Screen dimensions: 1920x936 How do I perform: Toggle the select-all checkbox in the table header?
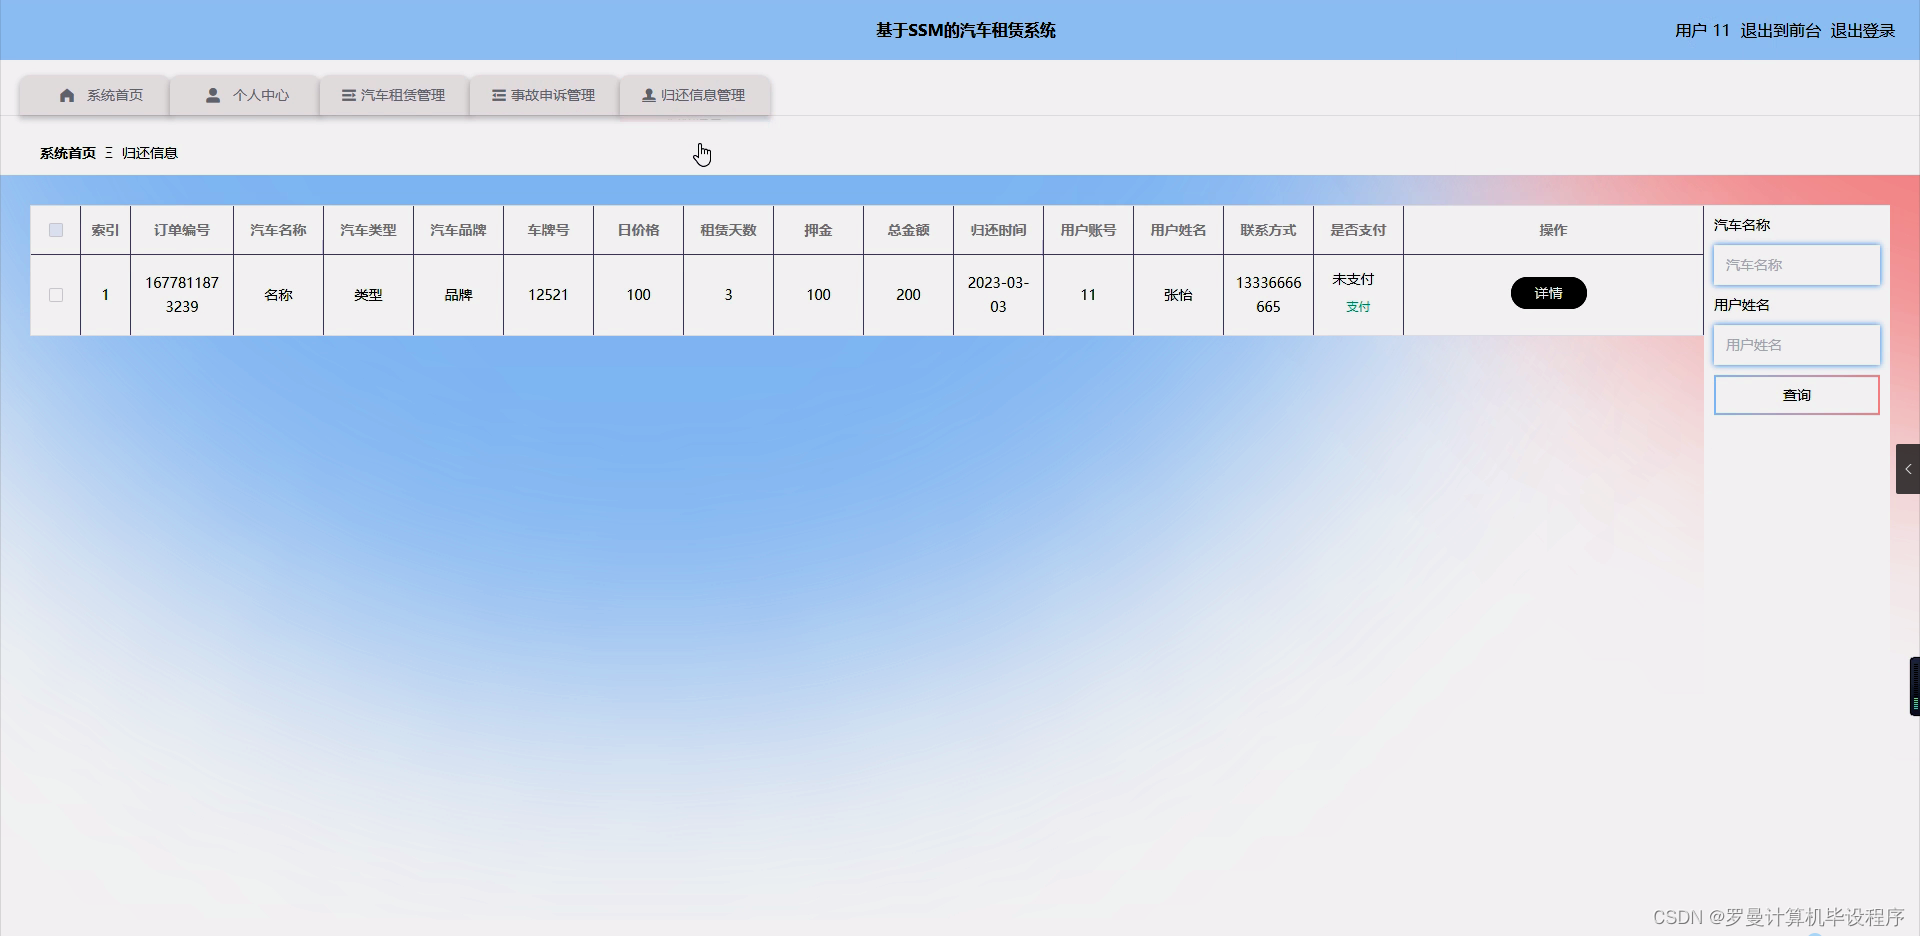click(55, 230)
